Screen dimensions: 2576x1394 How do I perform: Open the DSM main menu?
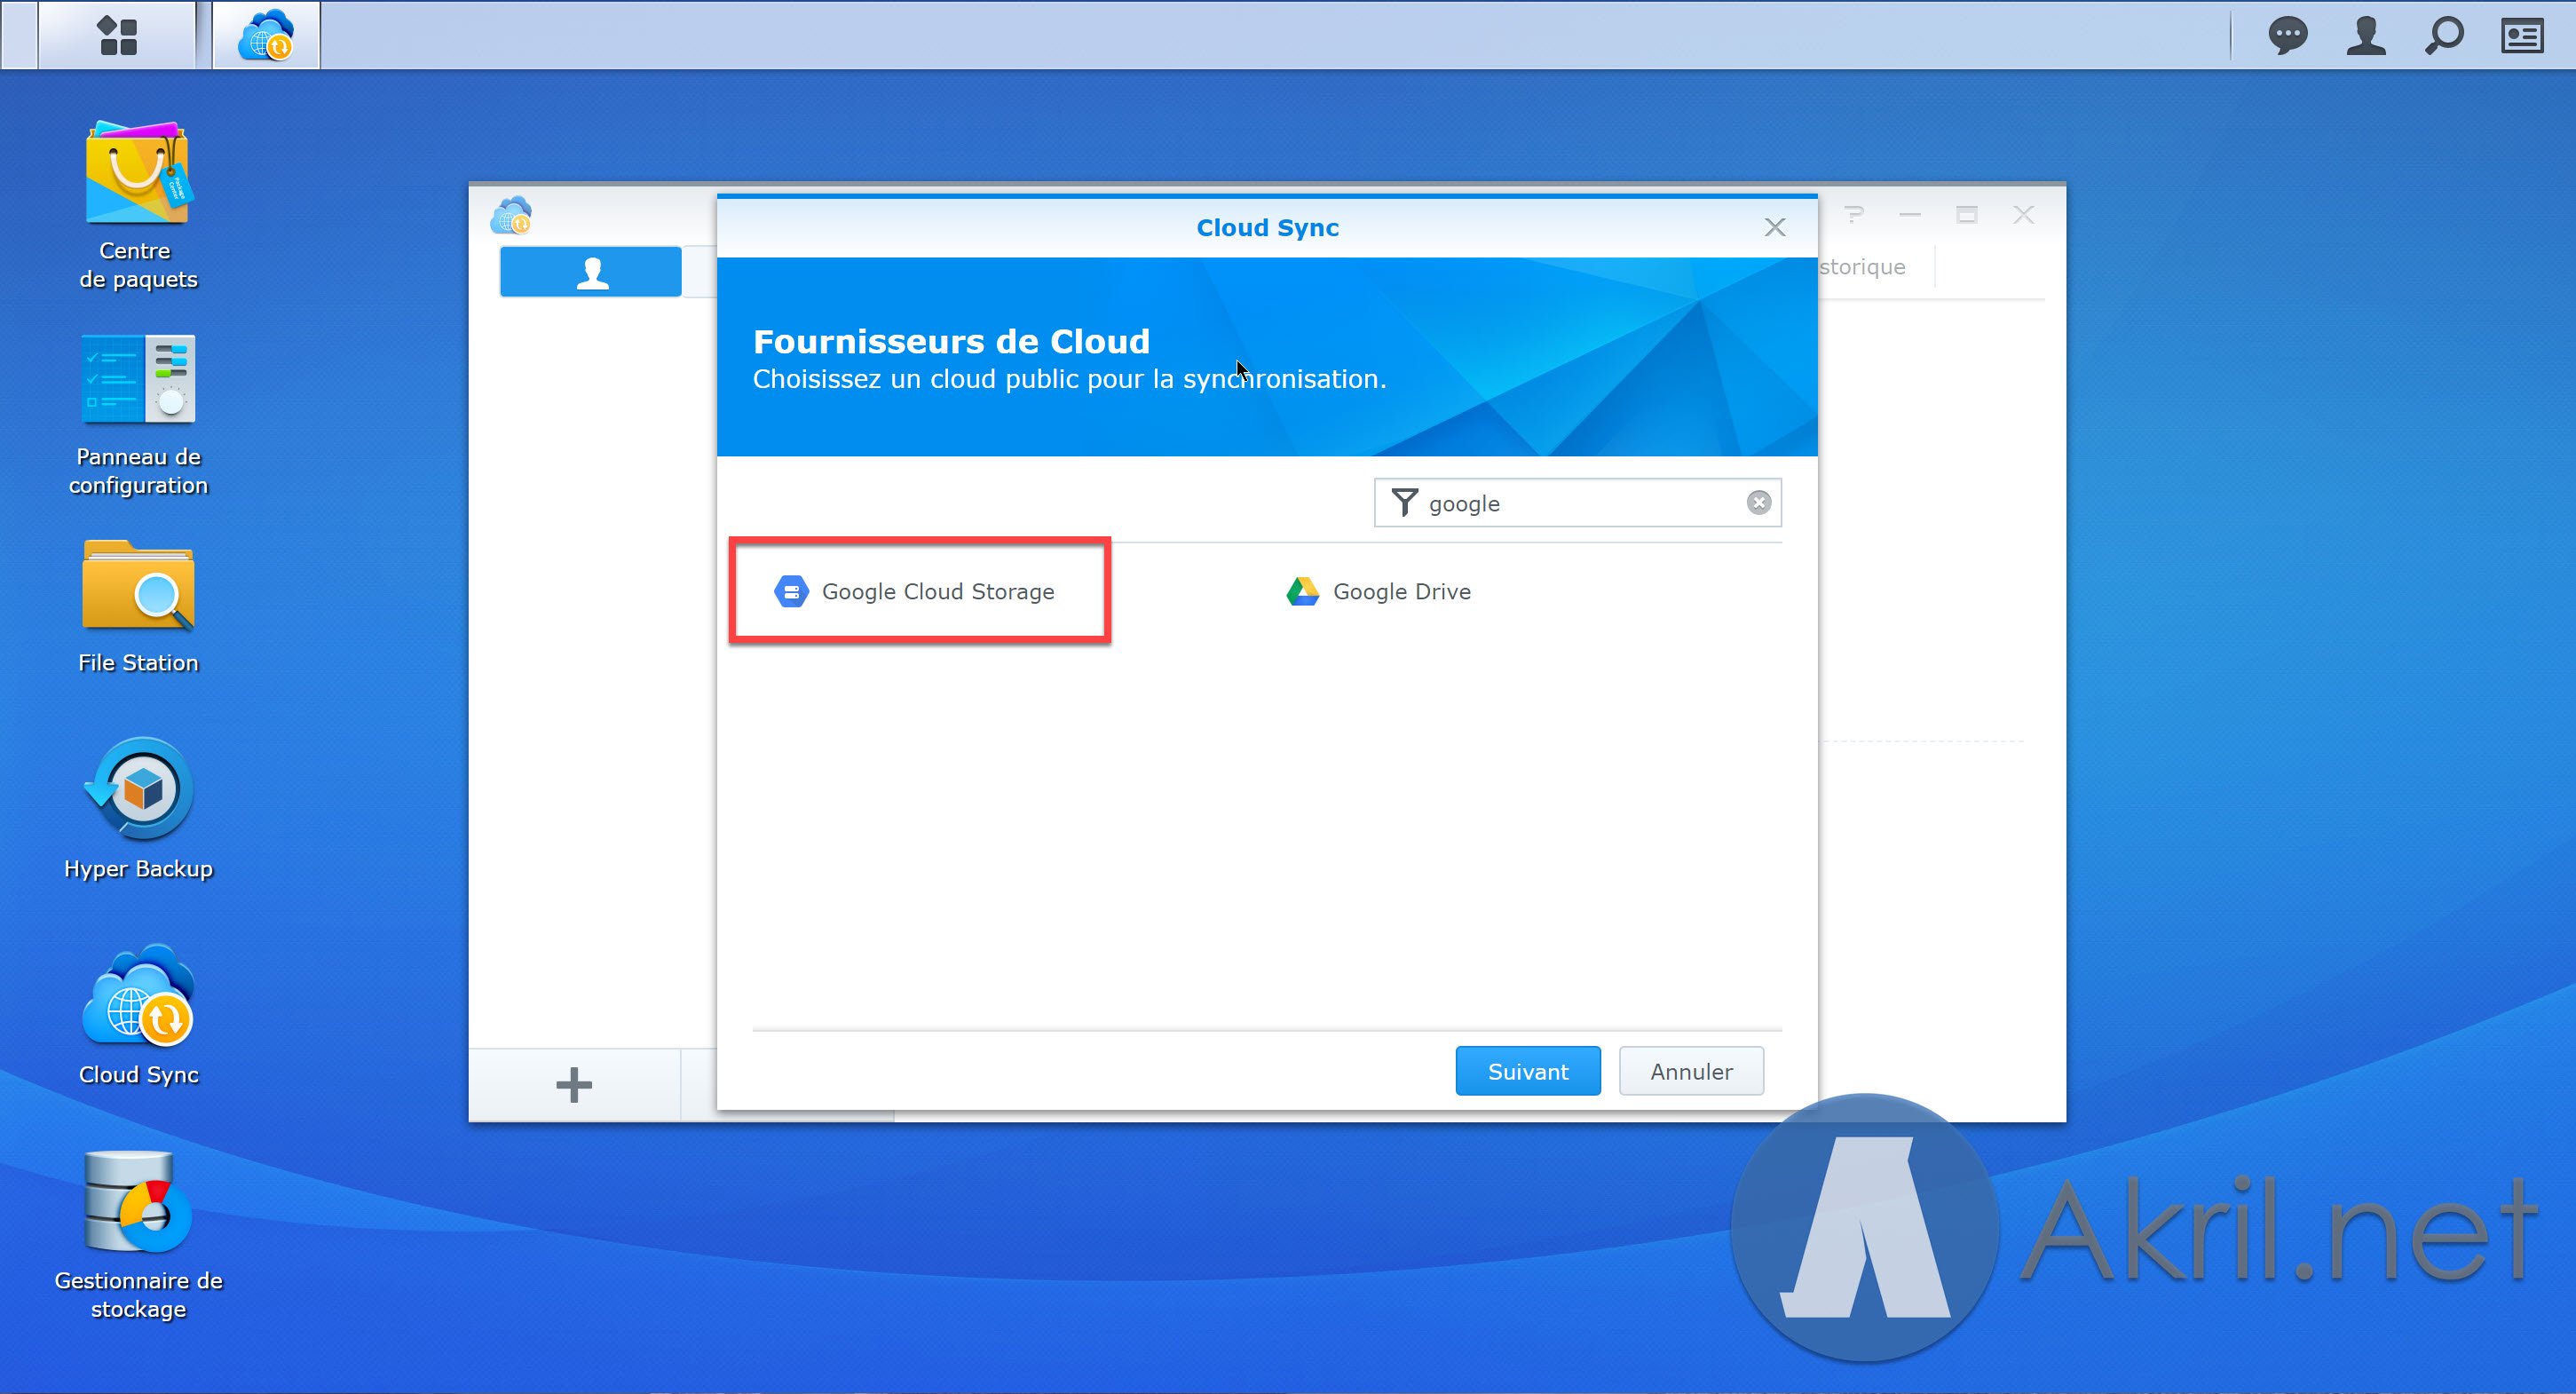tap(117, 36)
